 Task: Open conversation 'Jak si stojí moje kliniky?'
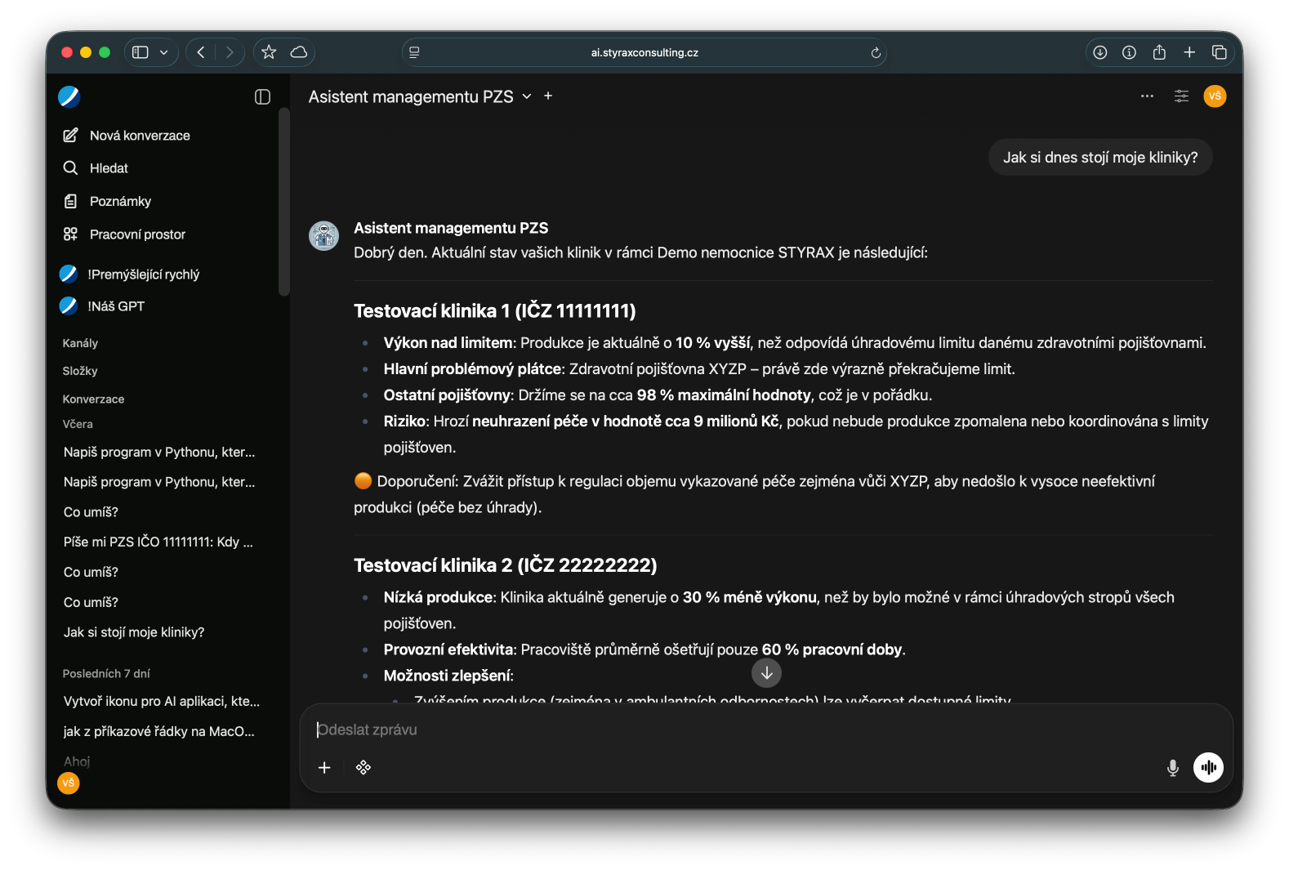pos(134,632)
